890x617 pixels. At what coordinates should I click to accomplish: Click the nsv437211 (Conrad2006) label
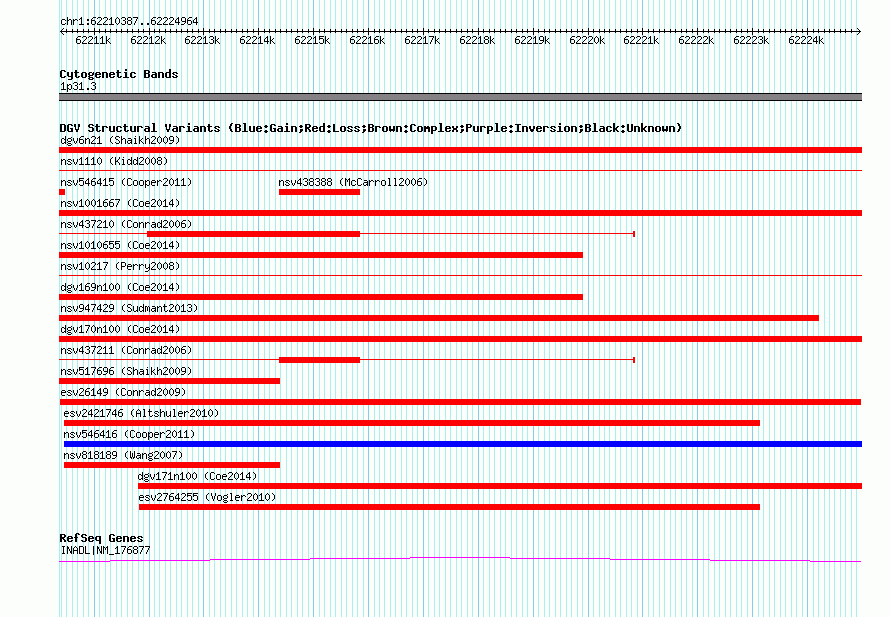click(x=126, y=350)
